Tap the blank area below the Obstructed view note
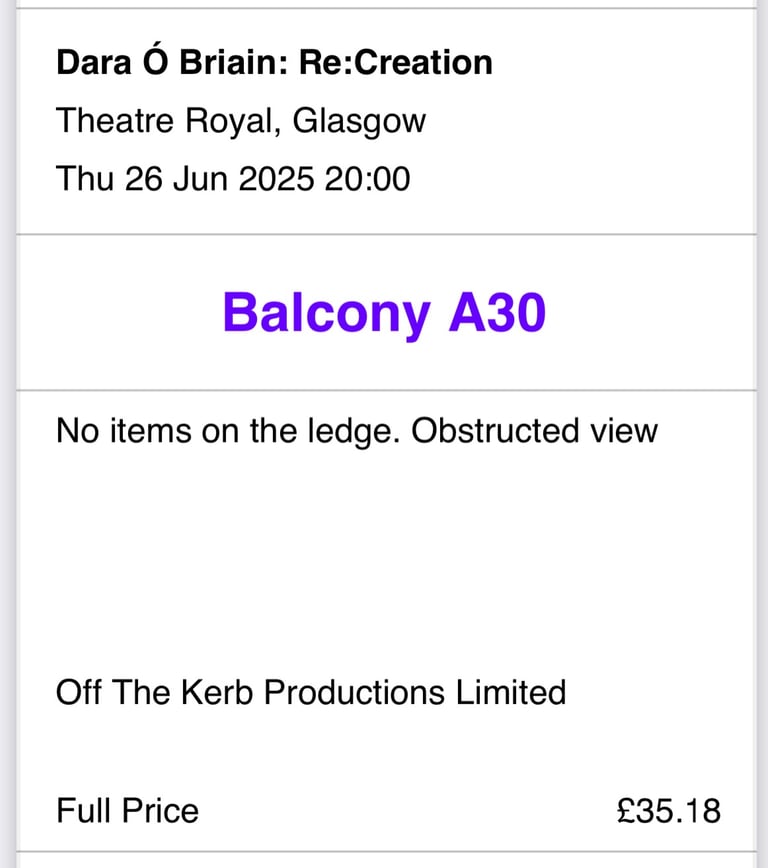Screen dimensions: 768x868 click(384, 559)
